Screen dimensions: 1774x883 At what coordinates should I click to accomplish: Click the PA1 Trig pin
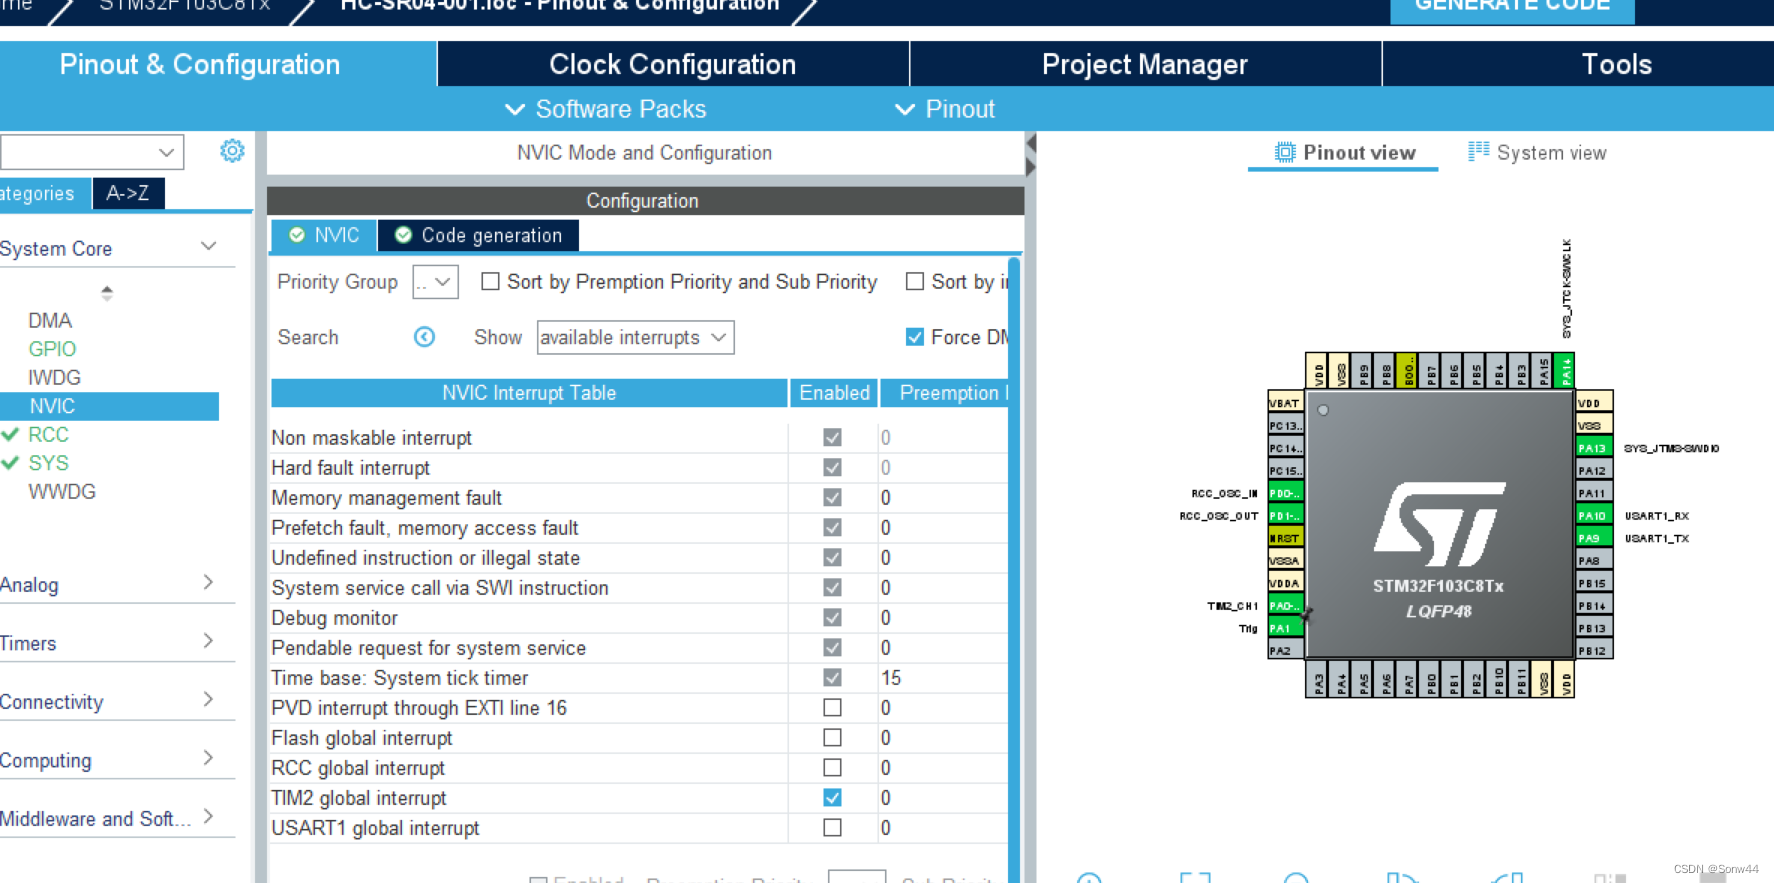click(x=1286, y=628)
